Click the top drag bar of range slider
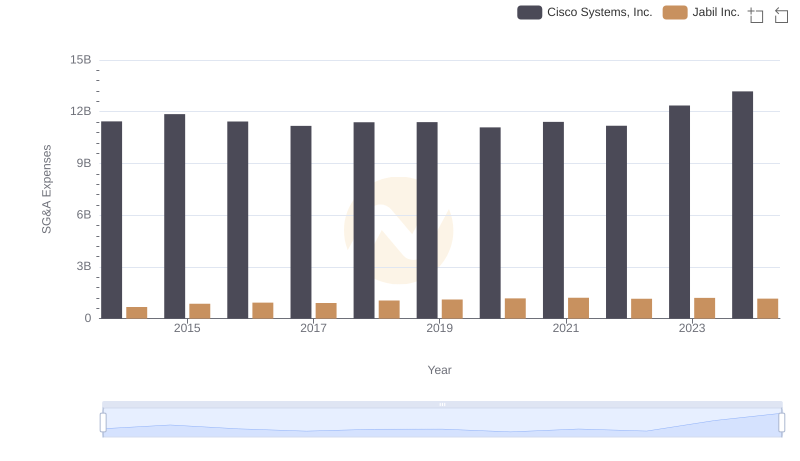Image resolution: width=800 pixels, height=461 pixels. pyautogui.click(x=442, y=404)
